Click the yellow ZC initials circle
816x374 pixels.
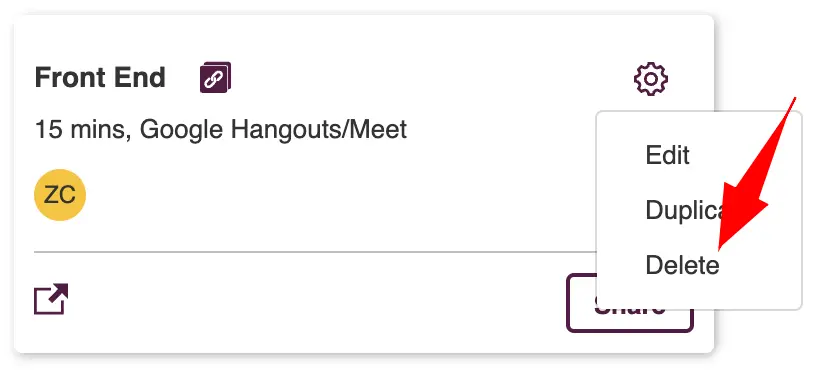60,195
